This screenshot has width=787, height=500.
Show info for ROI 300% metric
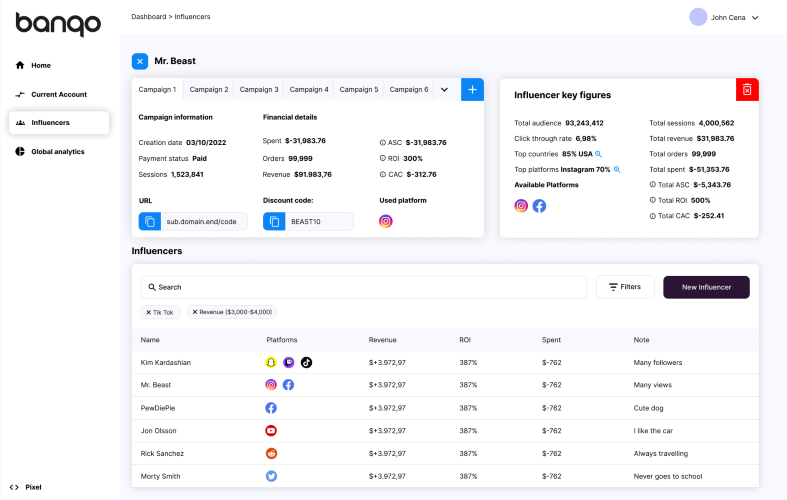click(382, 158)
